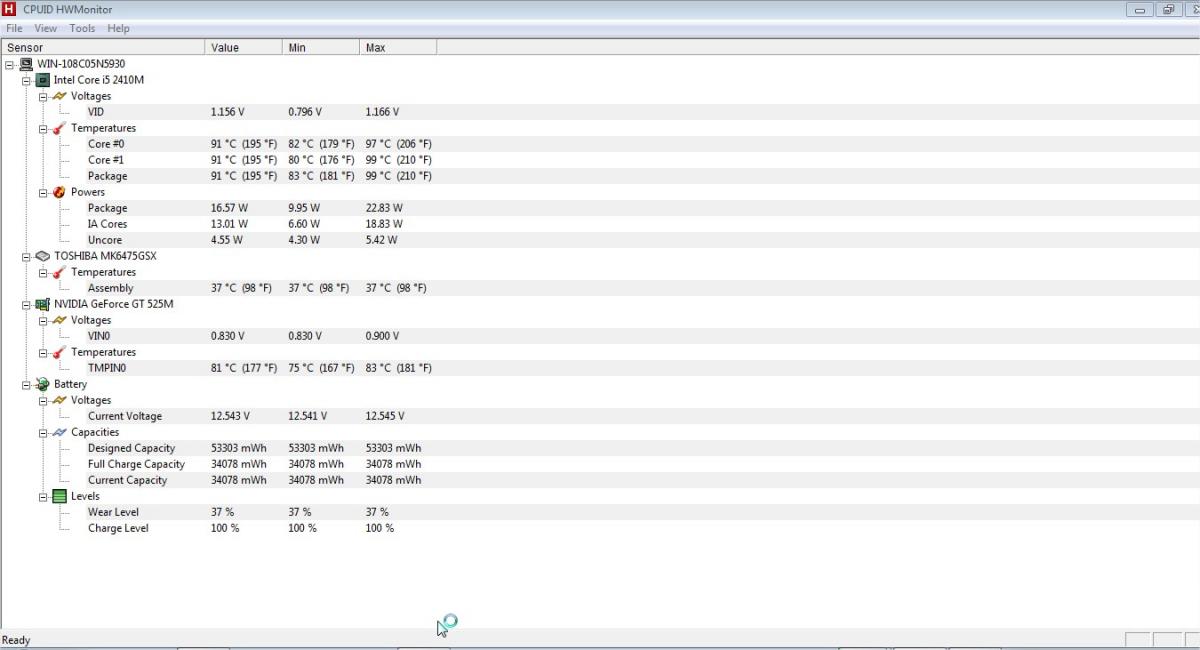Click the voltage icon next to CPU Voltages

[x=59, y=96]
